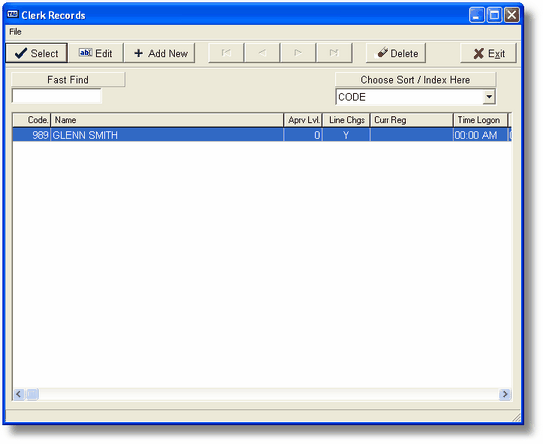Click the Curr Reg column header
This screenshot has height=444, width=543.
[x=411, y=120]
